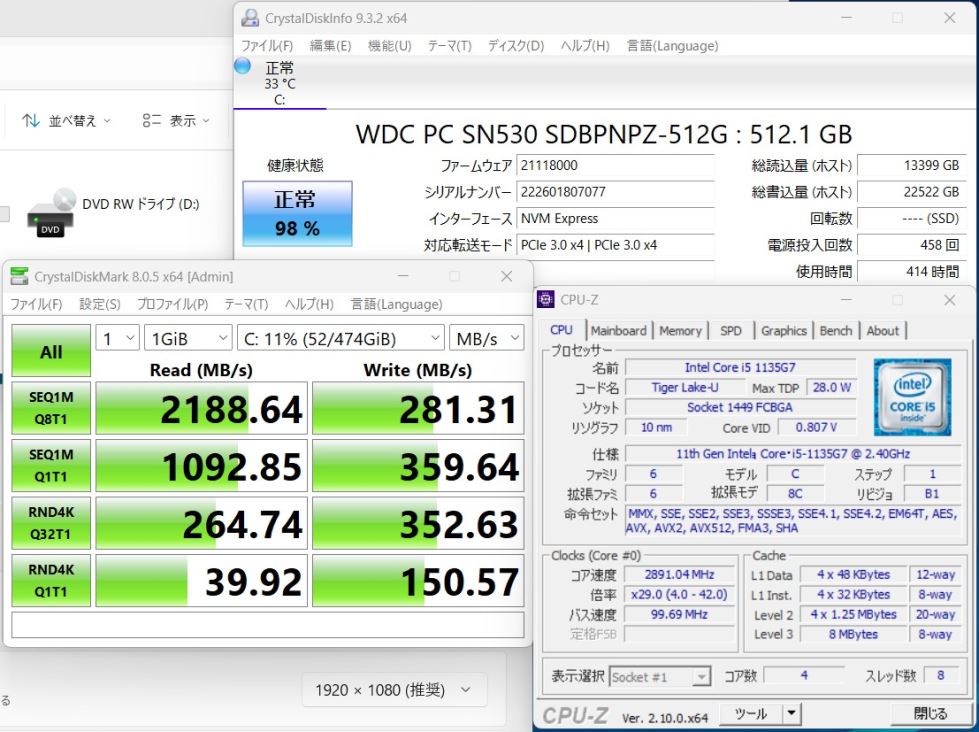The width and height of the screenshot is (979, 732).
Task: Open the C: 11% drive selection dropdown
Action: point(341,339)
